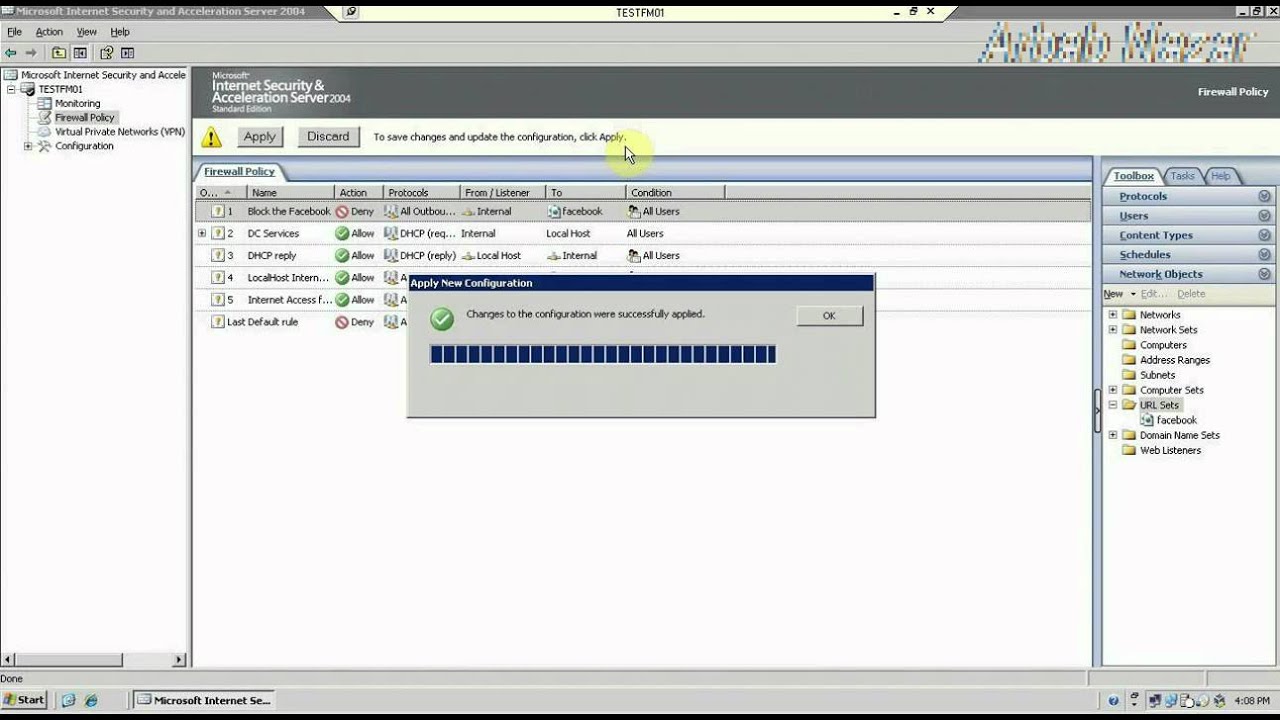Click the Address Ranges folder icon

tap(1129, 360)
